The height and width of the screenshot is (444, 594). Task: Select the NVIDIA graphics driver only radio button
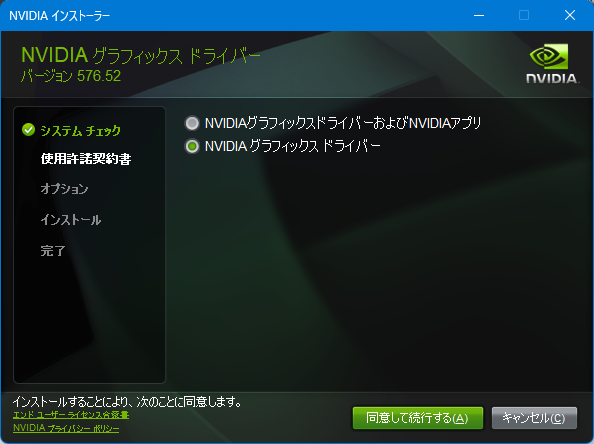pos(192,146)
